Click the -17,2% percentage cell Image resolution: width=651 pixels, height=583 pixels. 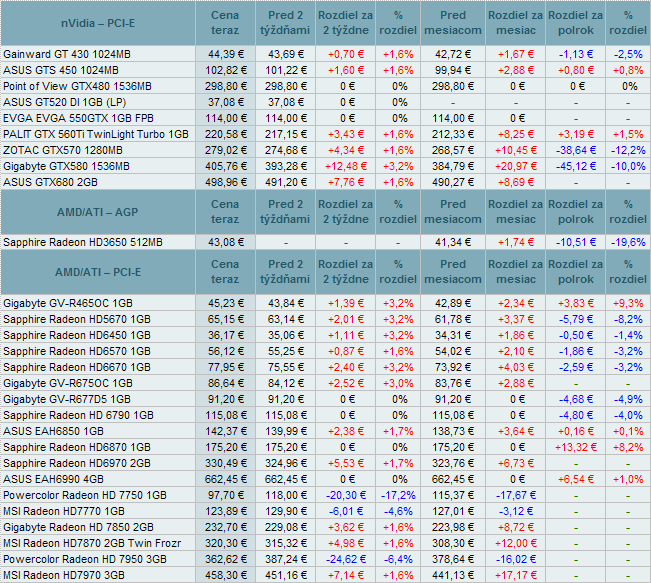pyautogui.click(x=398, y=495)
